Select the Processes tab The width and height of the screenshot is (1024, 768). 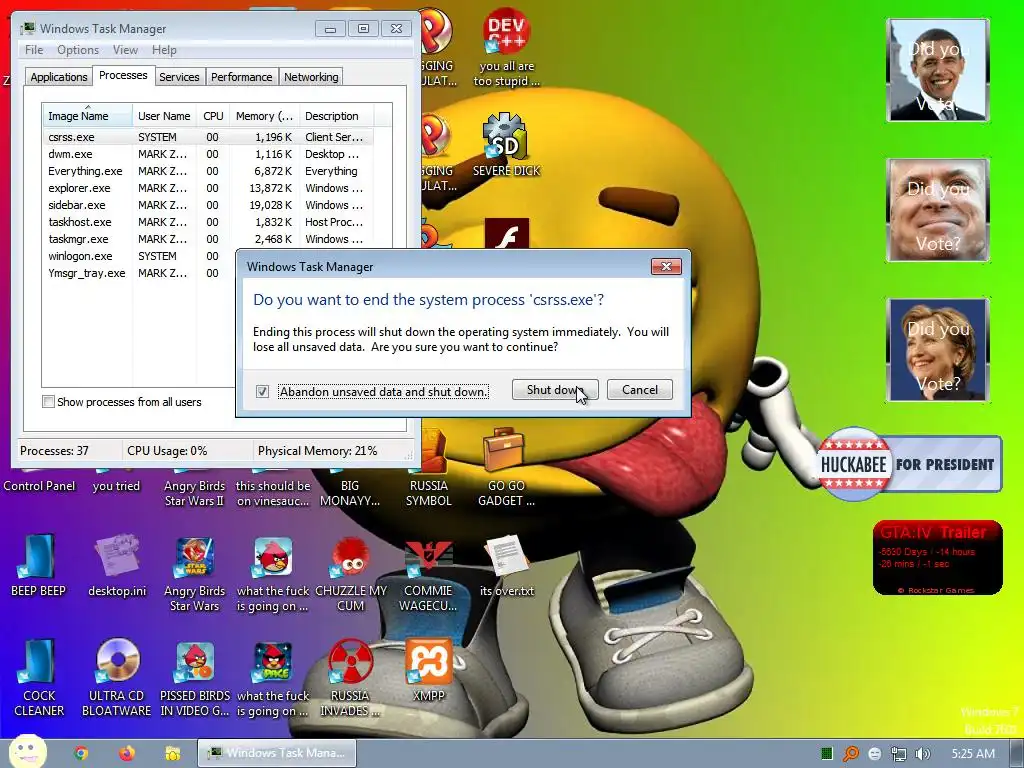coord(123,75)
